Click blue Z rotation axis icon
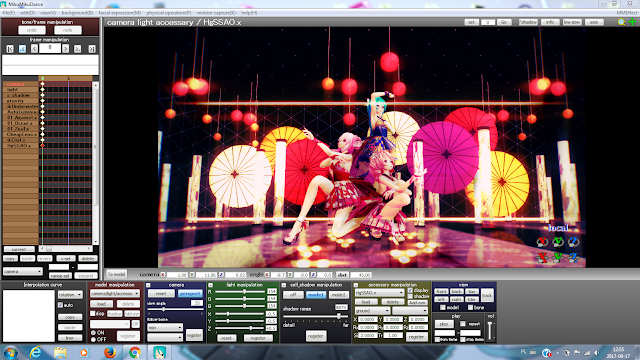Viewport: 640px width, 360px height. tap(573, 242)
